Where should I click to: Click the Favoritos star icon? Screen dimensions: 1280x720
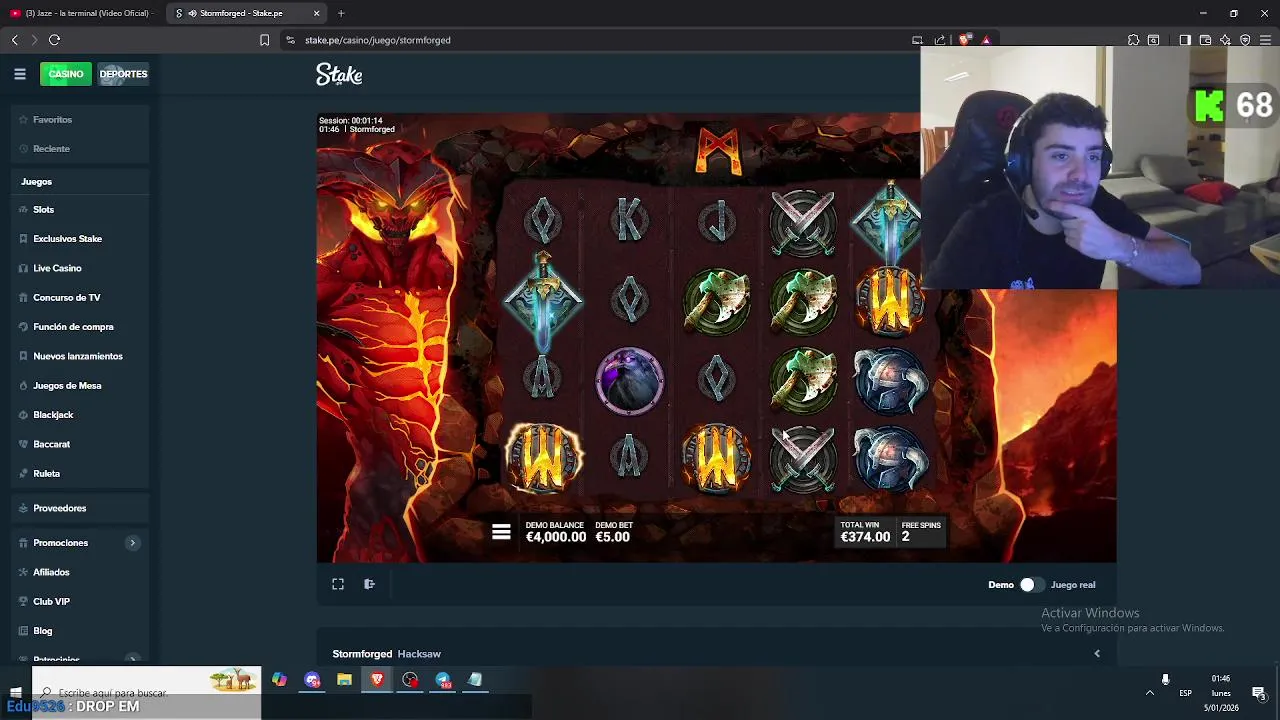(23, 120)
